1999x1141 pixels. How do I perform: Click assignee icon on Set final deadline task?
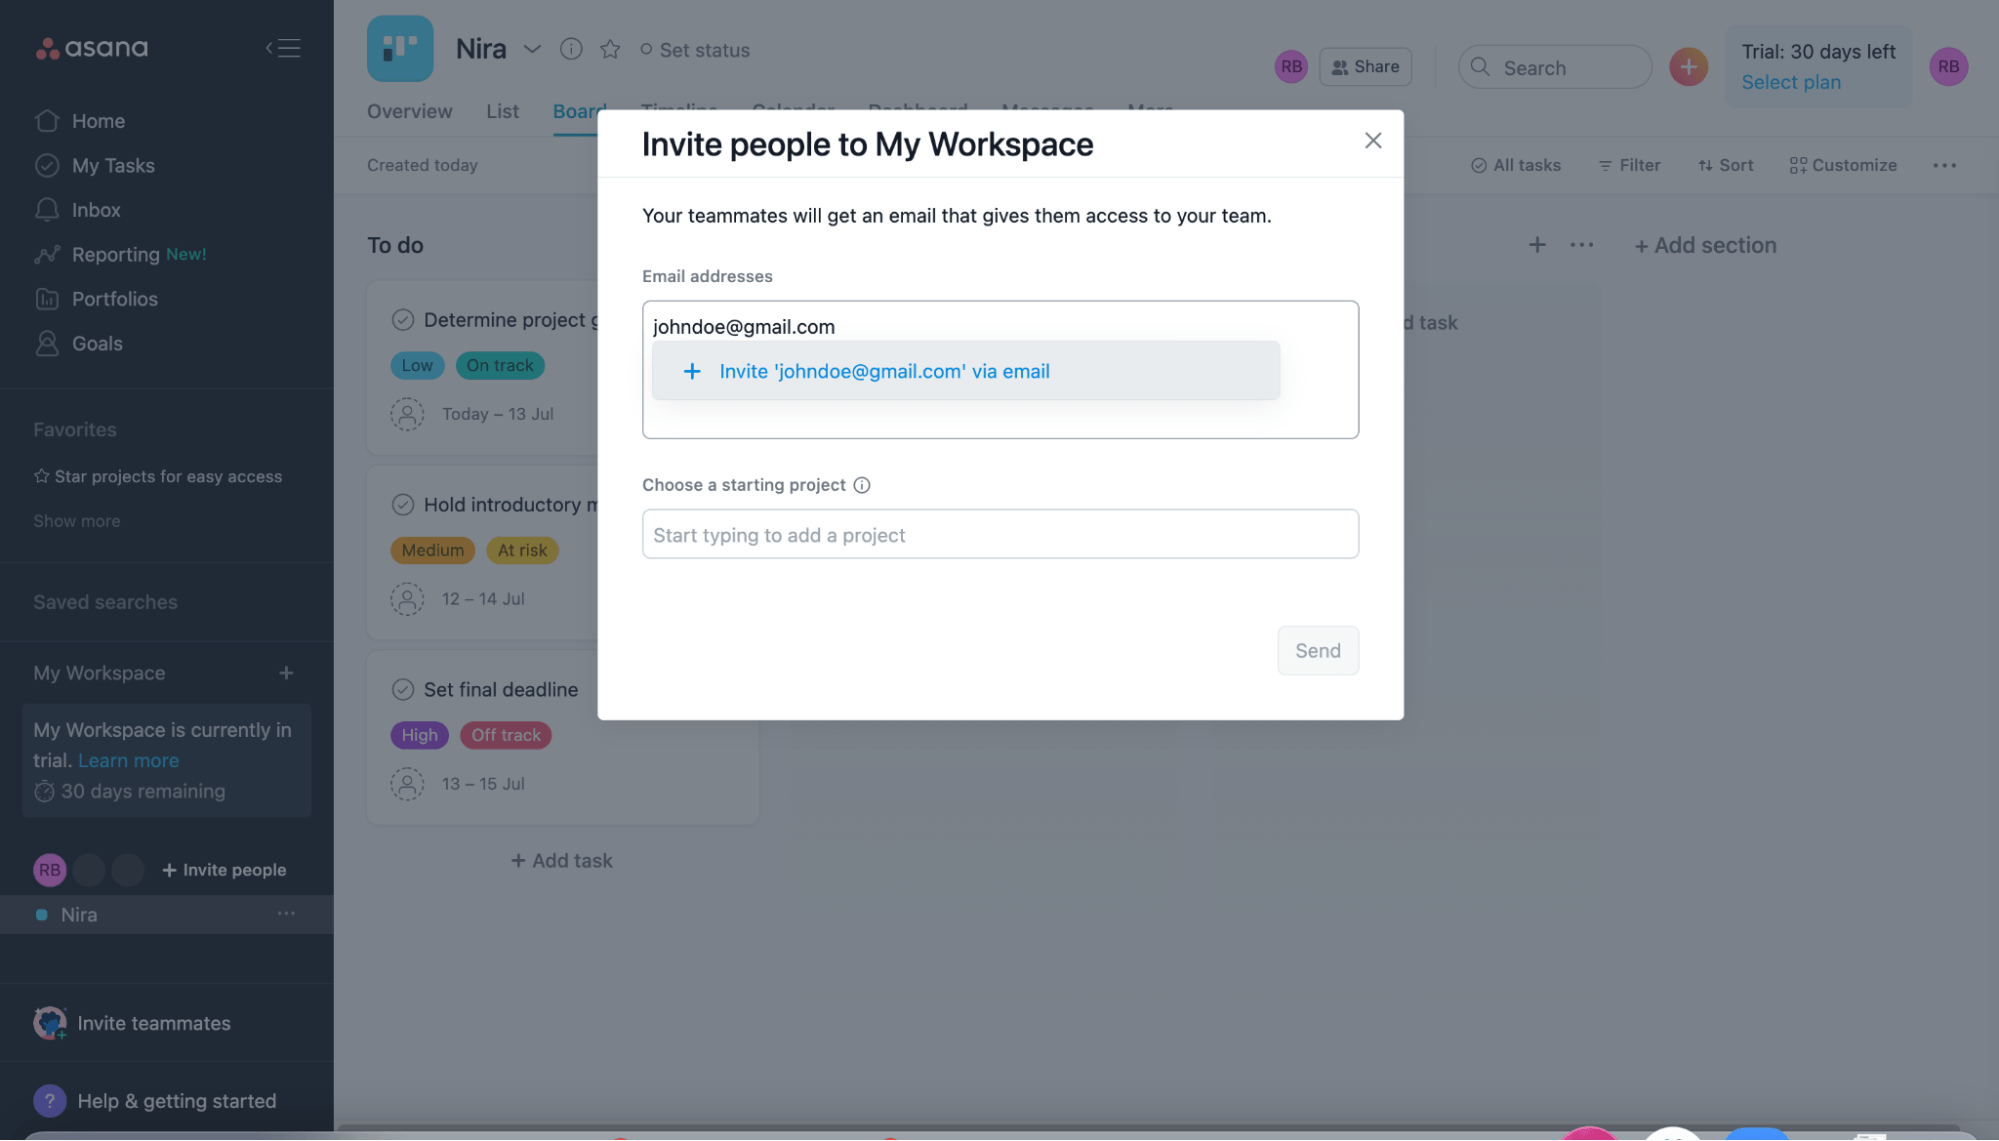407,784
